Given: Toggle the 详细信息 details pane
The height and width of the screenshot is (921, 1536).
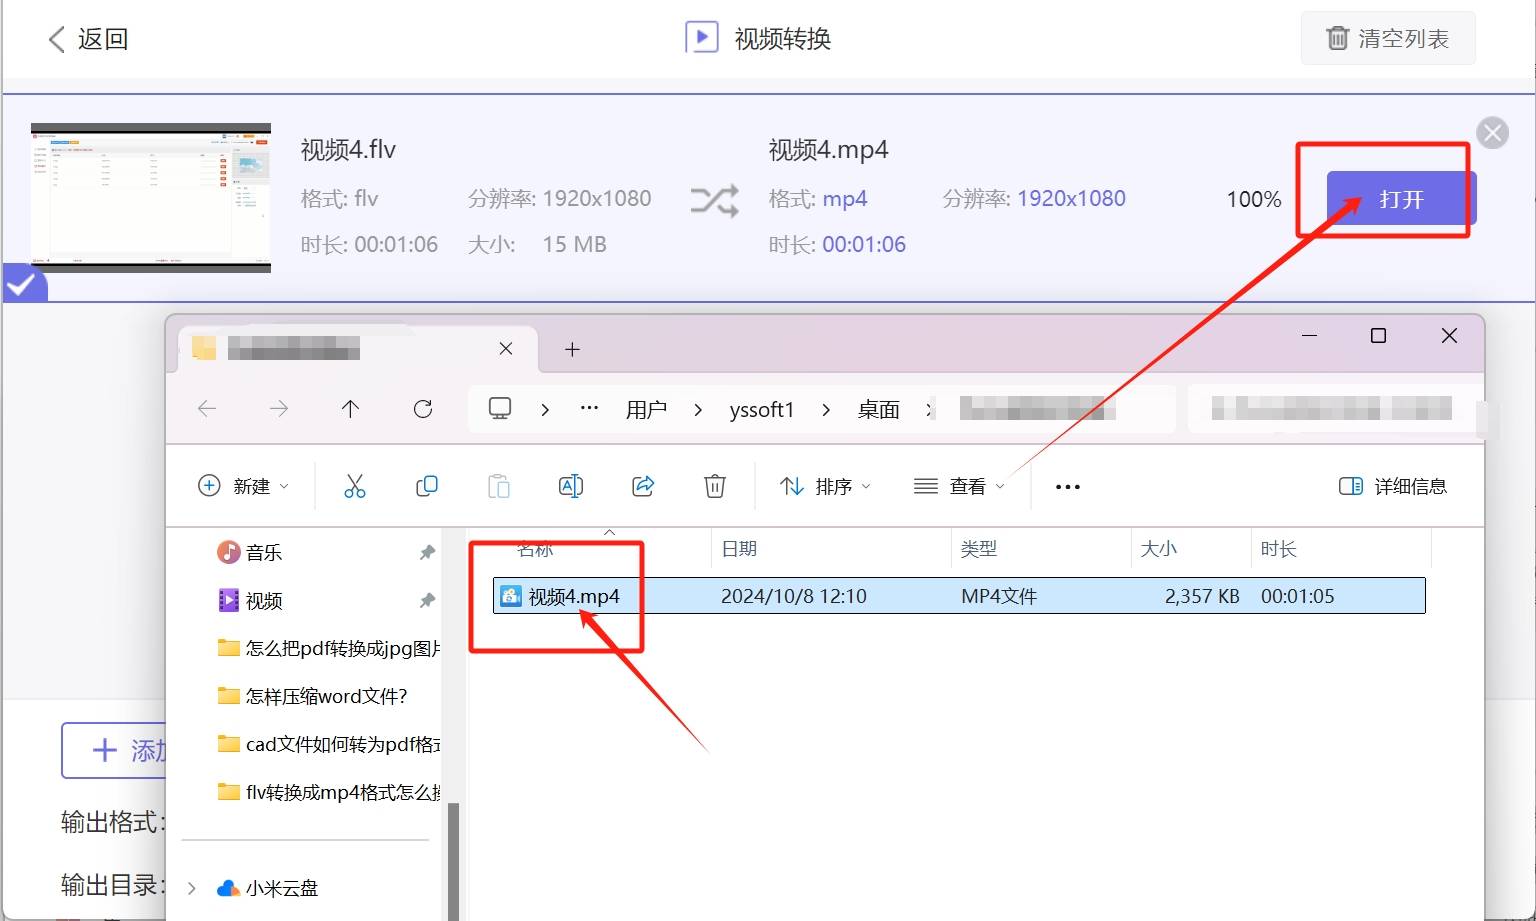Looking at the screenshot, I should point(1393,486).
